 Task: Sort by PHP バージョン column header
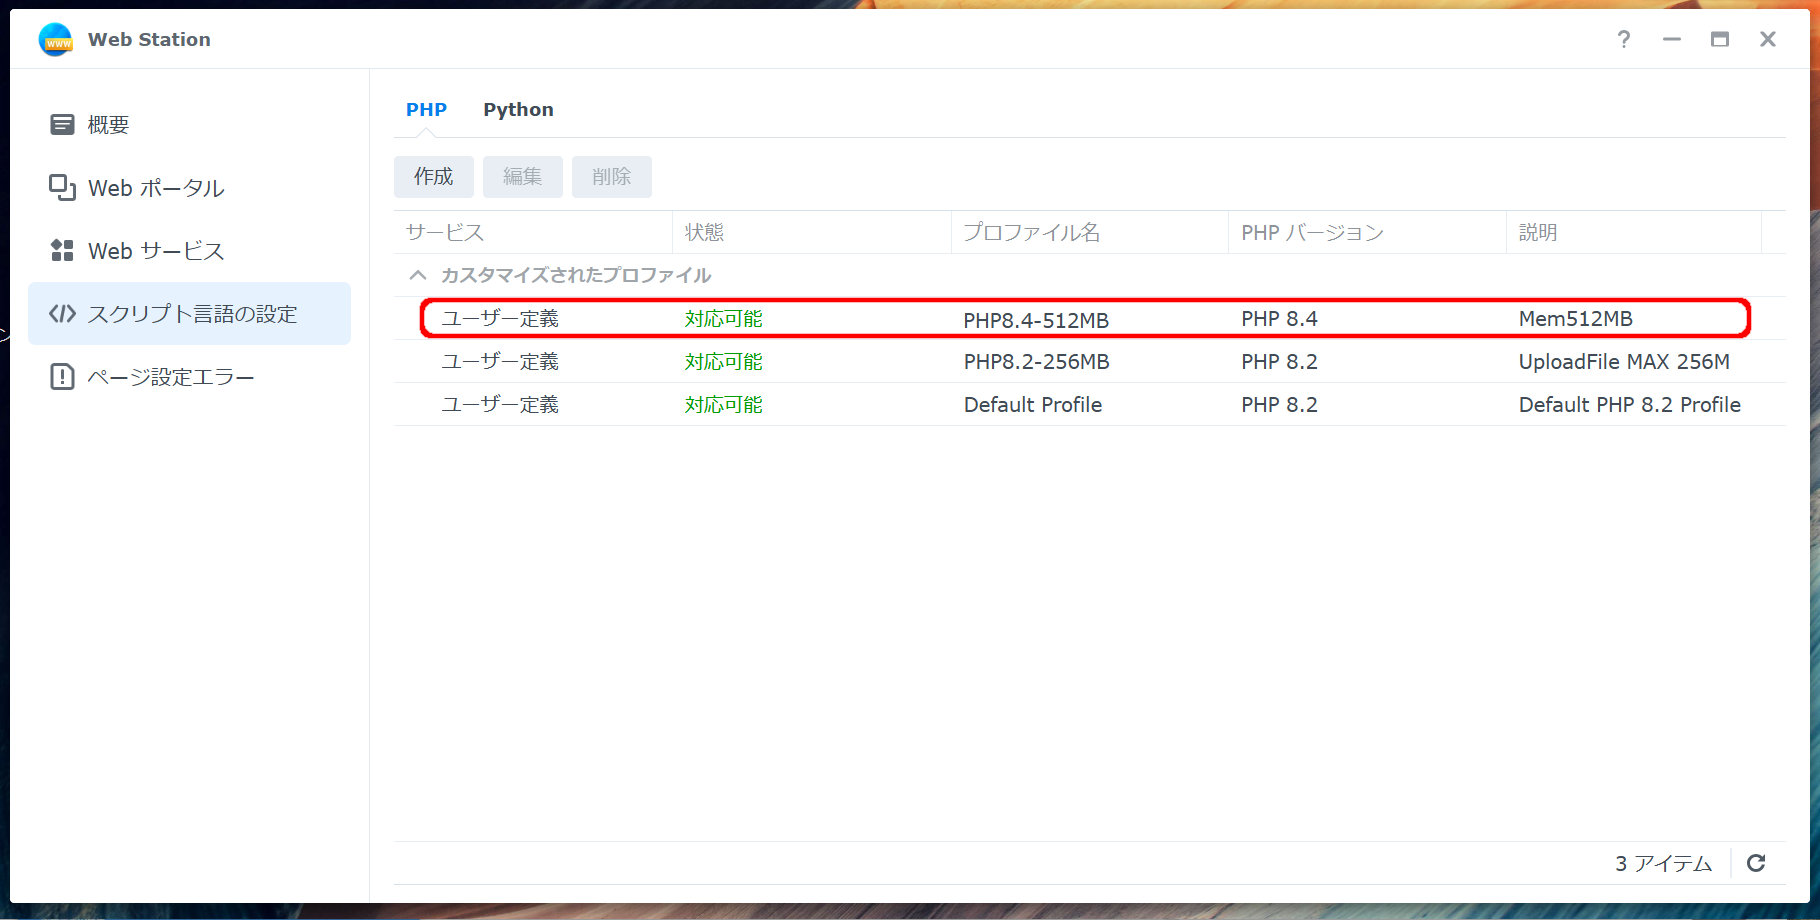pos(1312,233)
